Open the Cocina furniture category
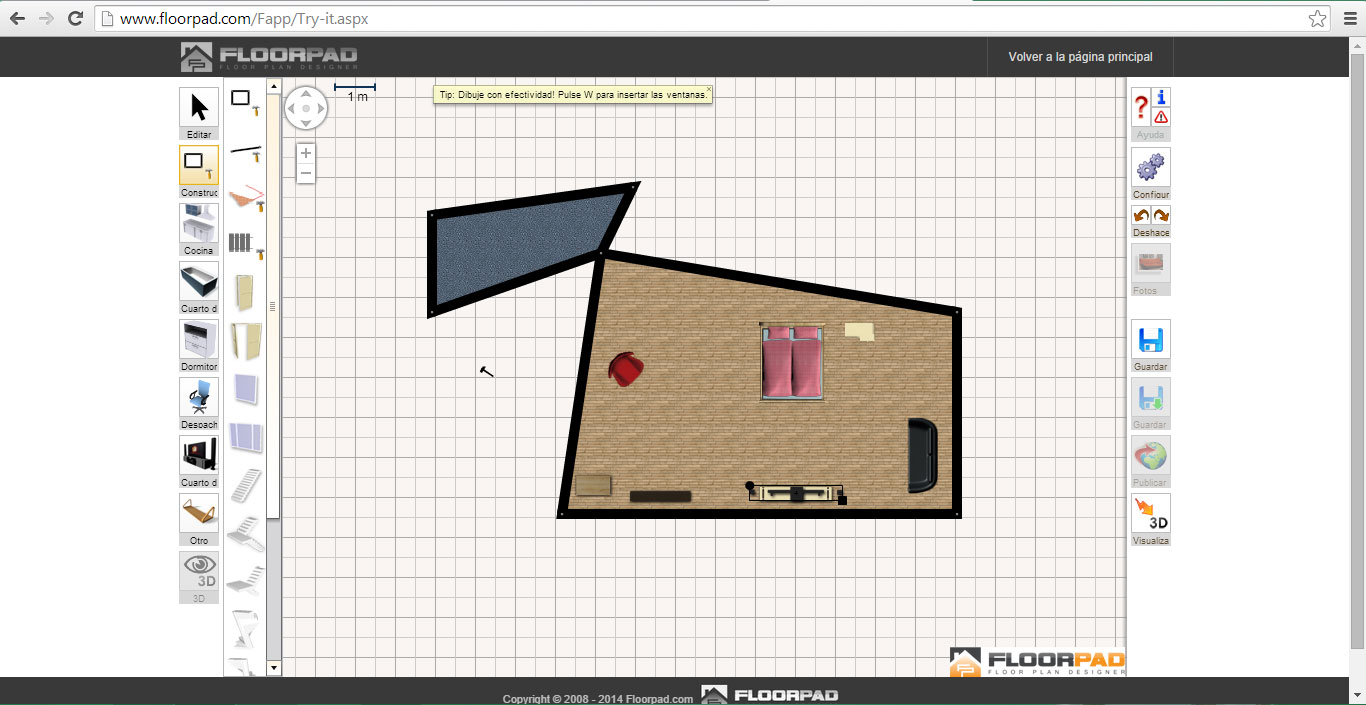1366x705 pixels. coord(198,224)
